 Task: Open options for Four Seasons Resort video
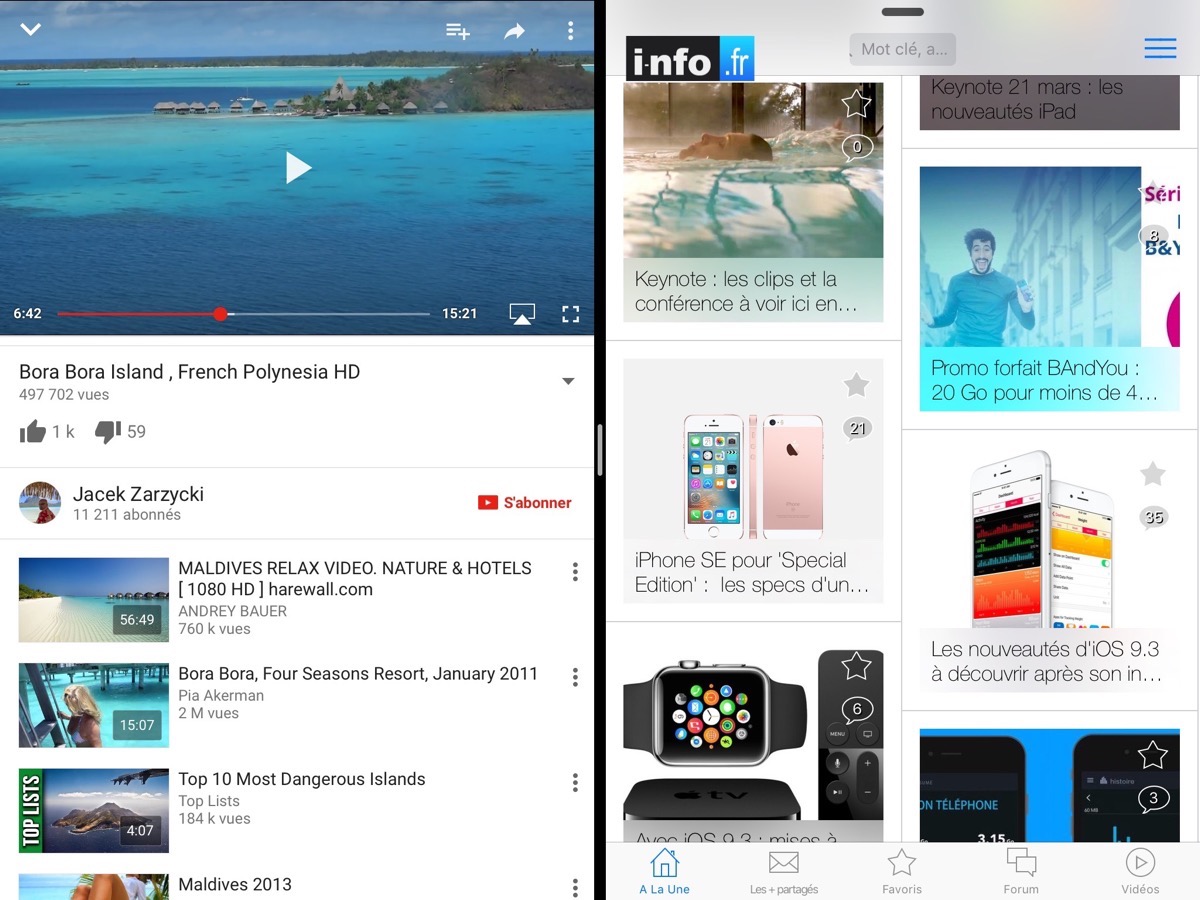575,677
